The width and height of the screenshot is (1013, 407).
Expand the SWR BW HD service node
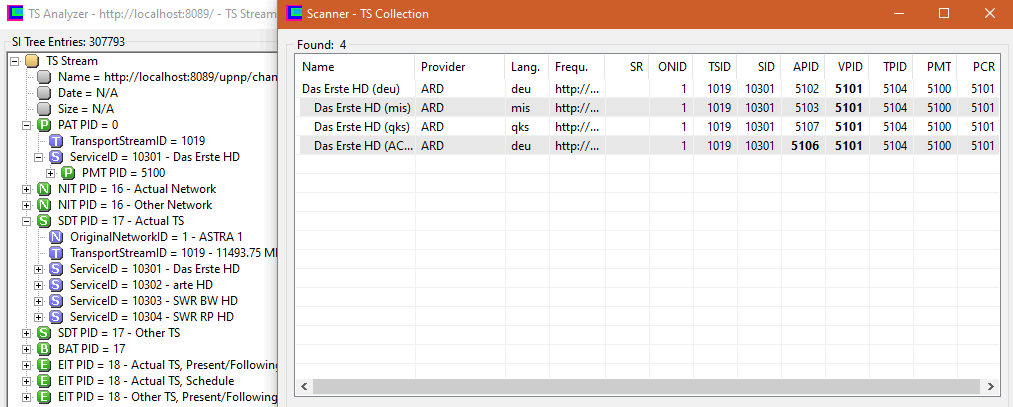tap(38, 301)
